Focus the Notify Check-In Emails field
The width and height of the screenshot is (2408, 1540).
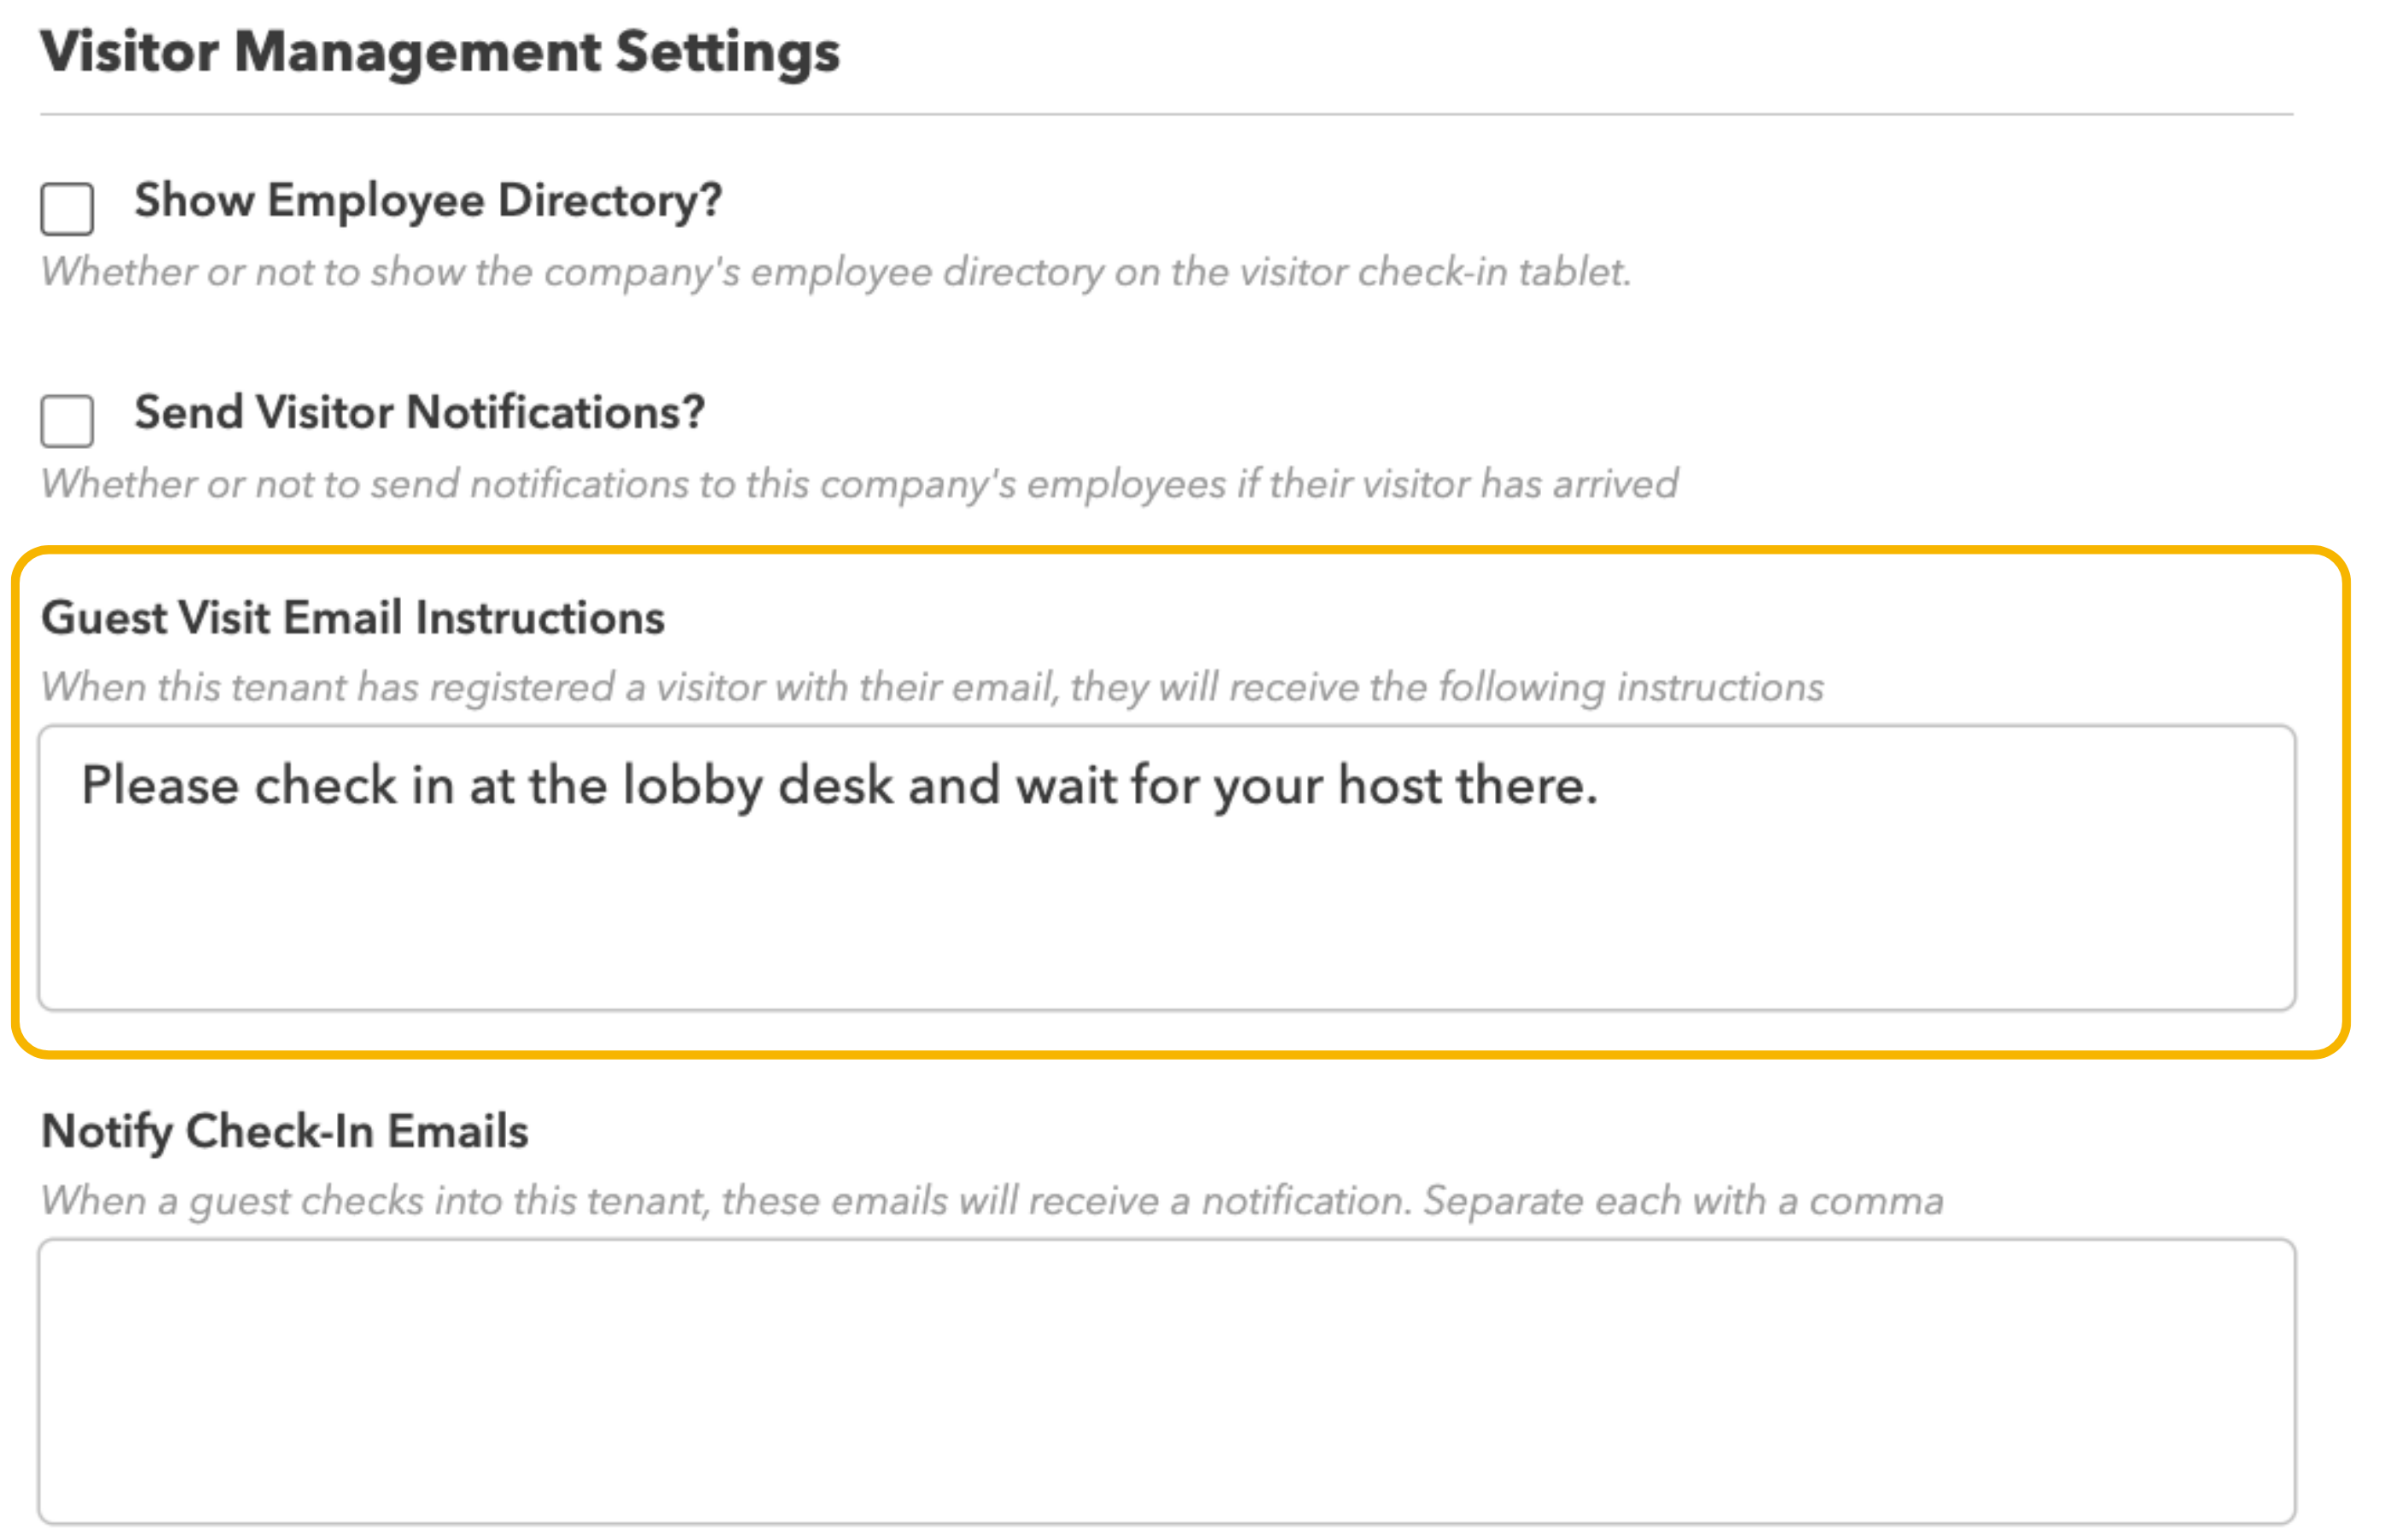pyautogui.click(x=1167, y=1382)
